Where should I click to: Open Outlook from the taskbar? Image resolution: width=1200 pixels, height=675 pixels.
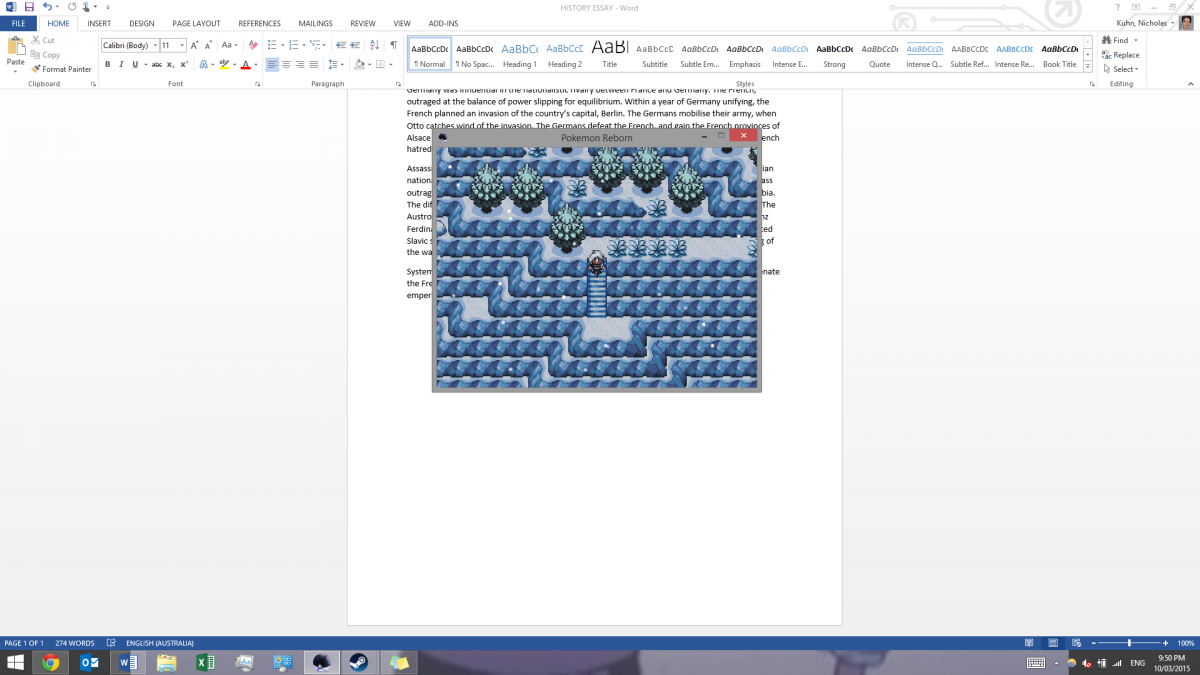click(89, 662)
